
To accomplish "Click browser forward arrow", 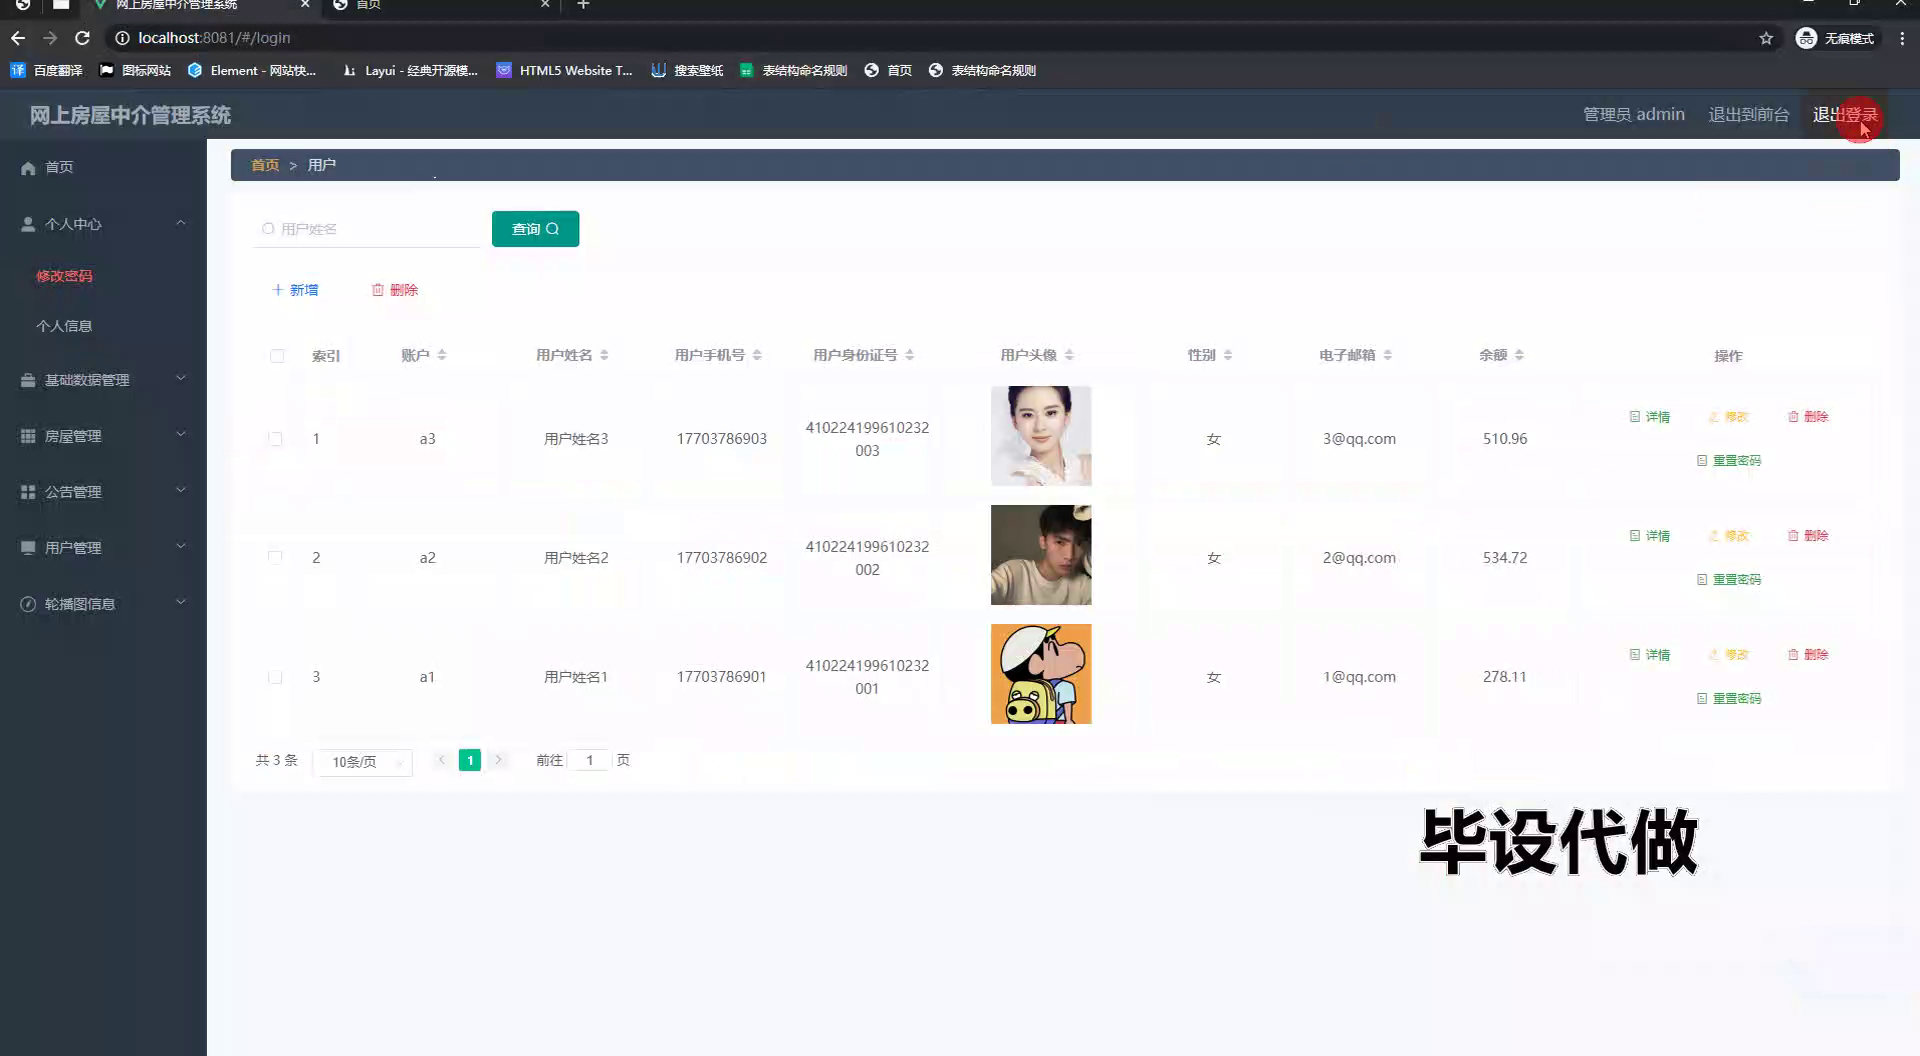I will 50,38.
